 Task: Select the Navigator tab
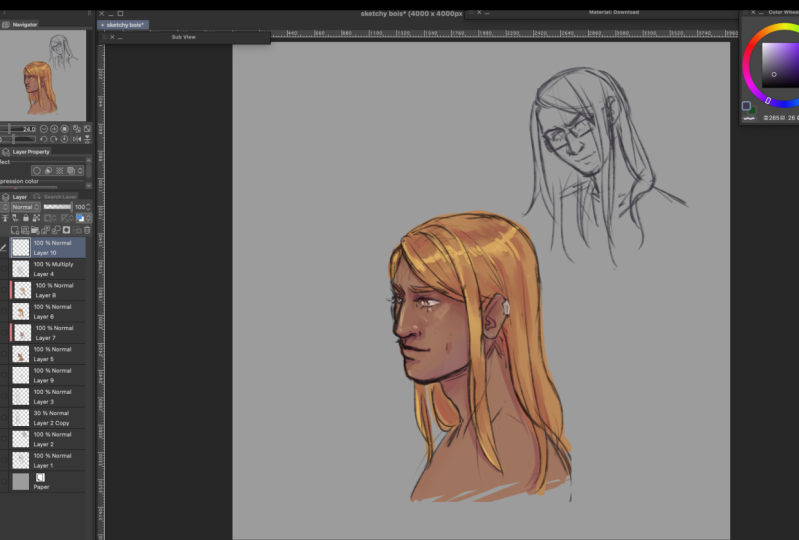[x=20, y=24]
